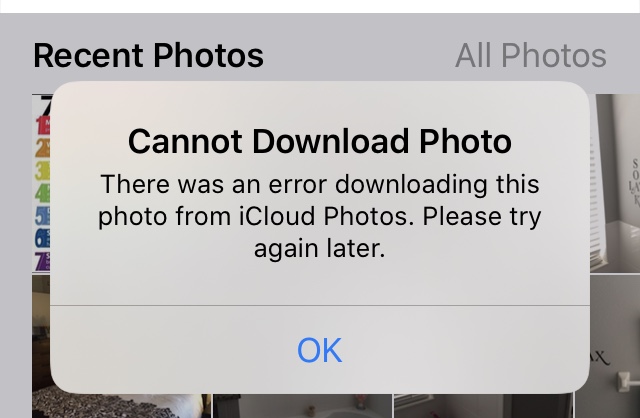640x418 pixels.
Task: Click the "There was an error downloading" line
Action: [x=320, y=184]
